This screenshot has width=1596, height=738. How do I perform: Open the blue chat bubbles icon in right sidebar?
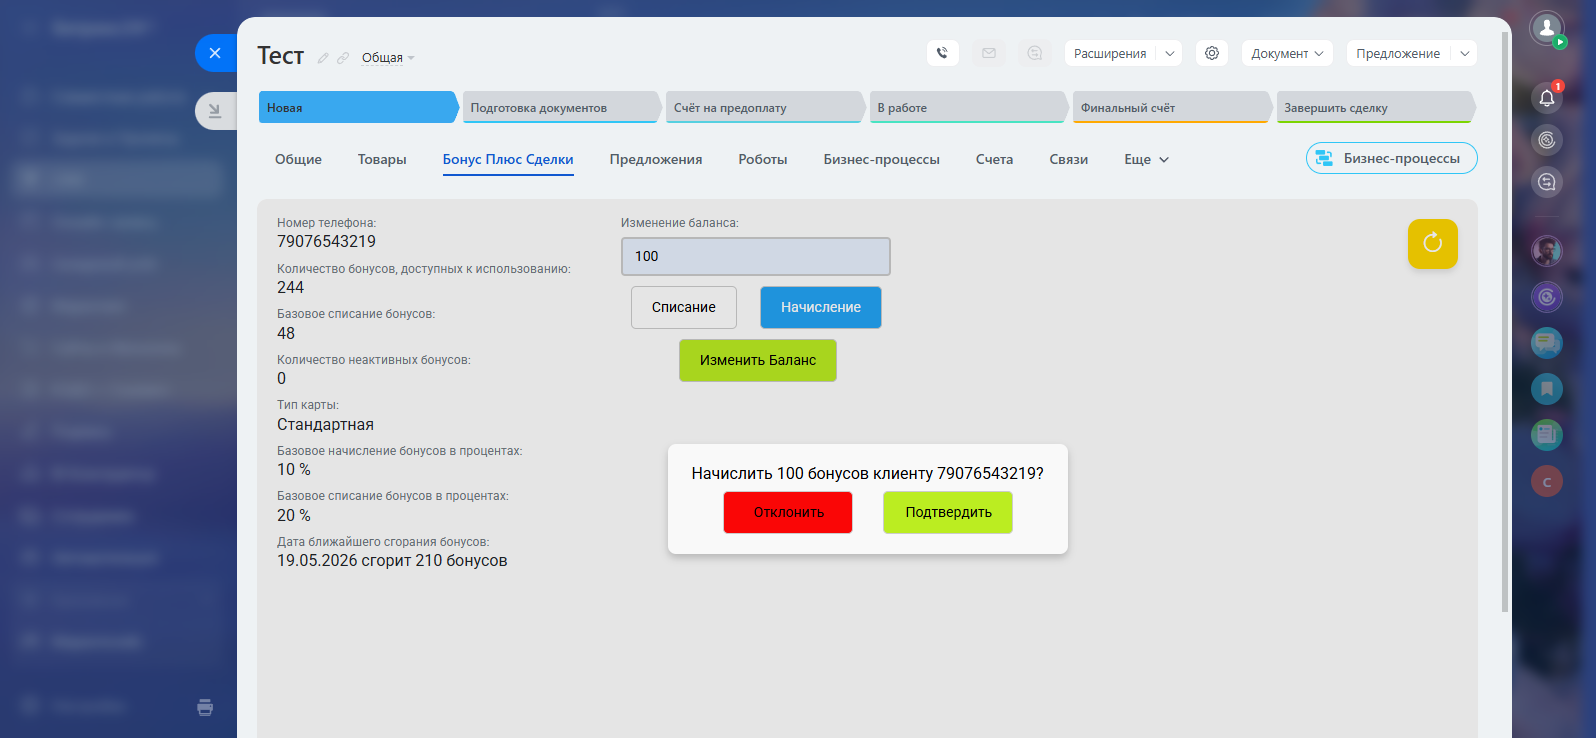tap(1547, 343)
